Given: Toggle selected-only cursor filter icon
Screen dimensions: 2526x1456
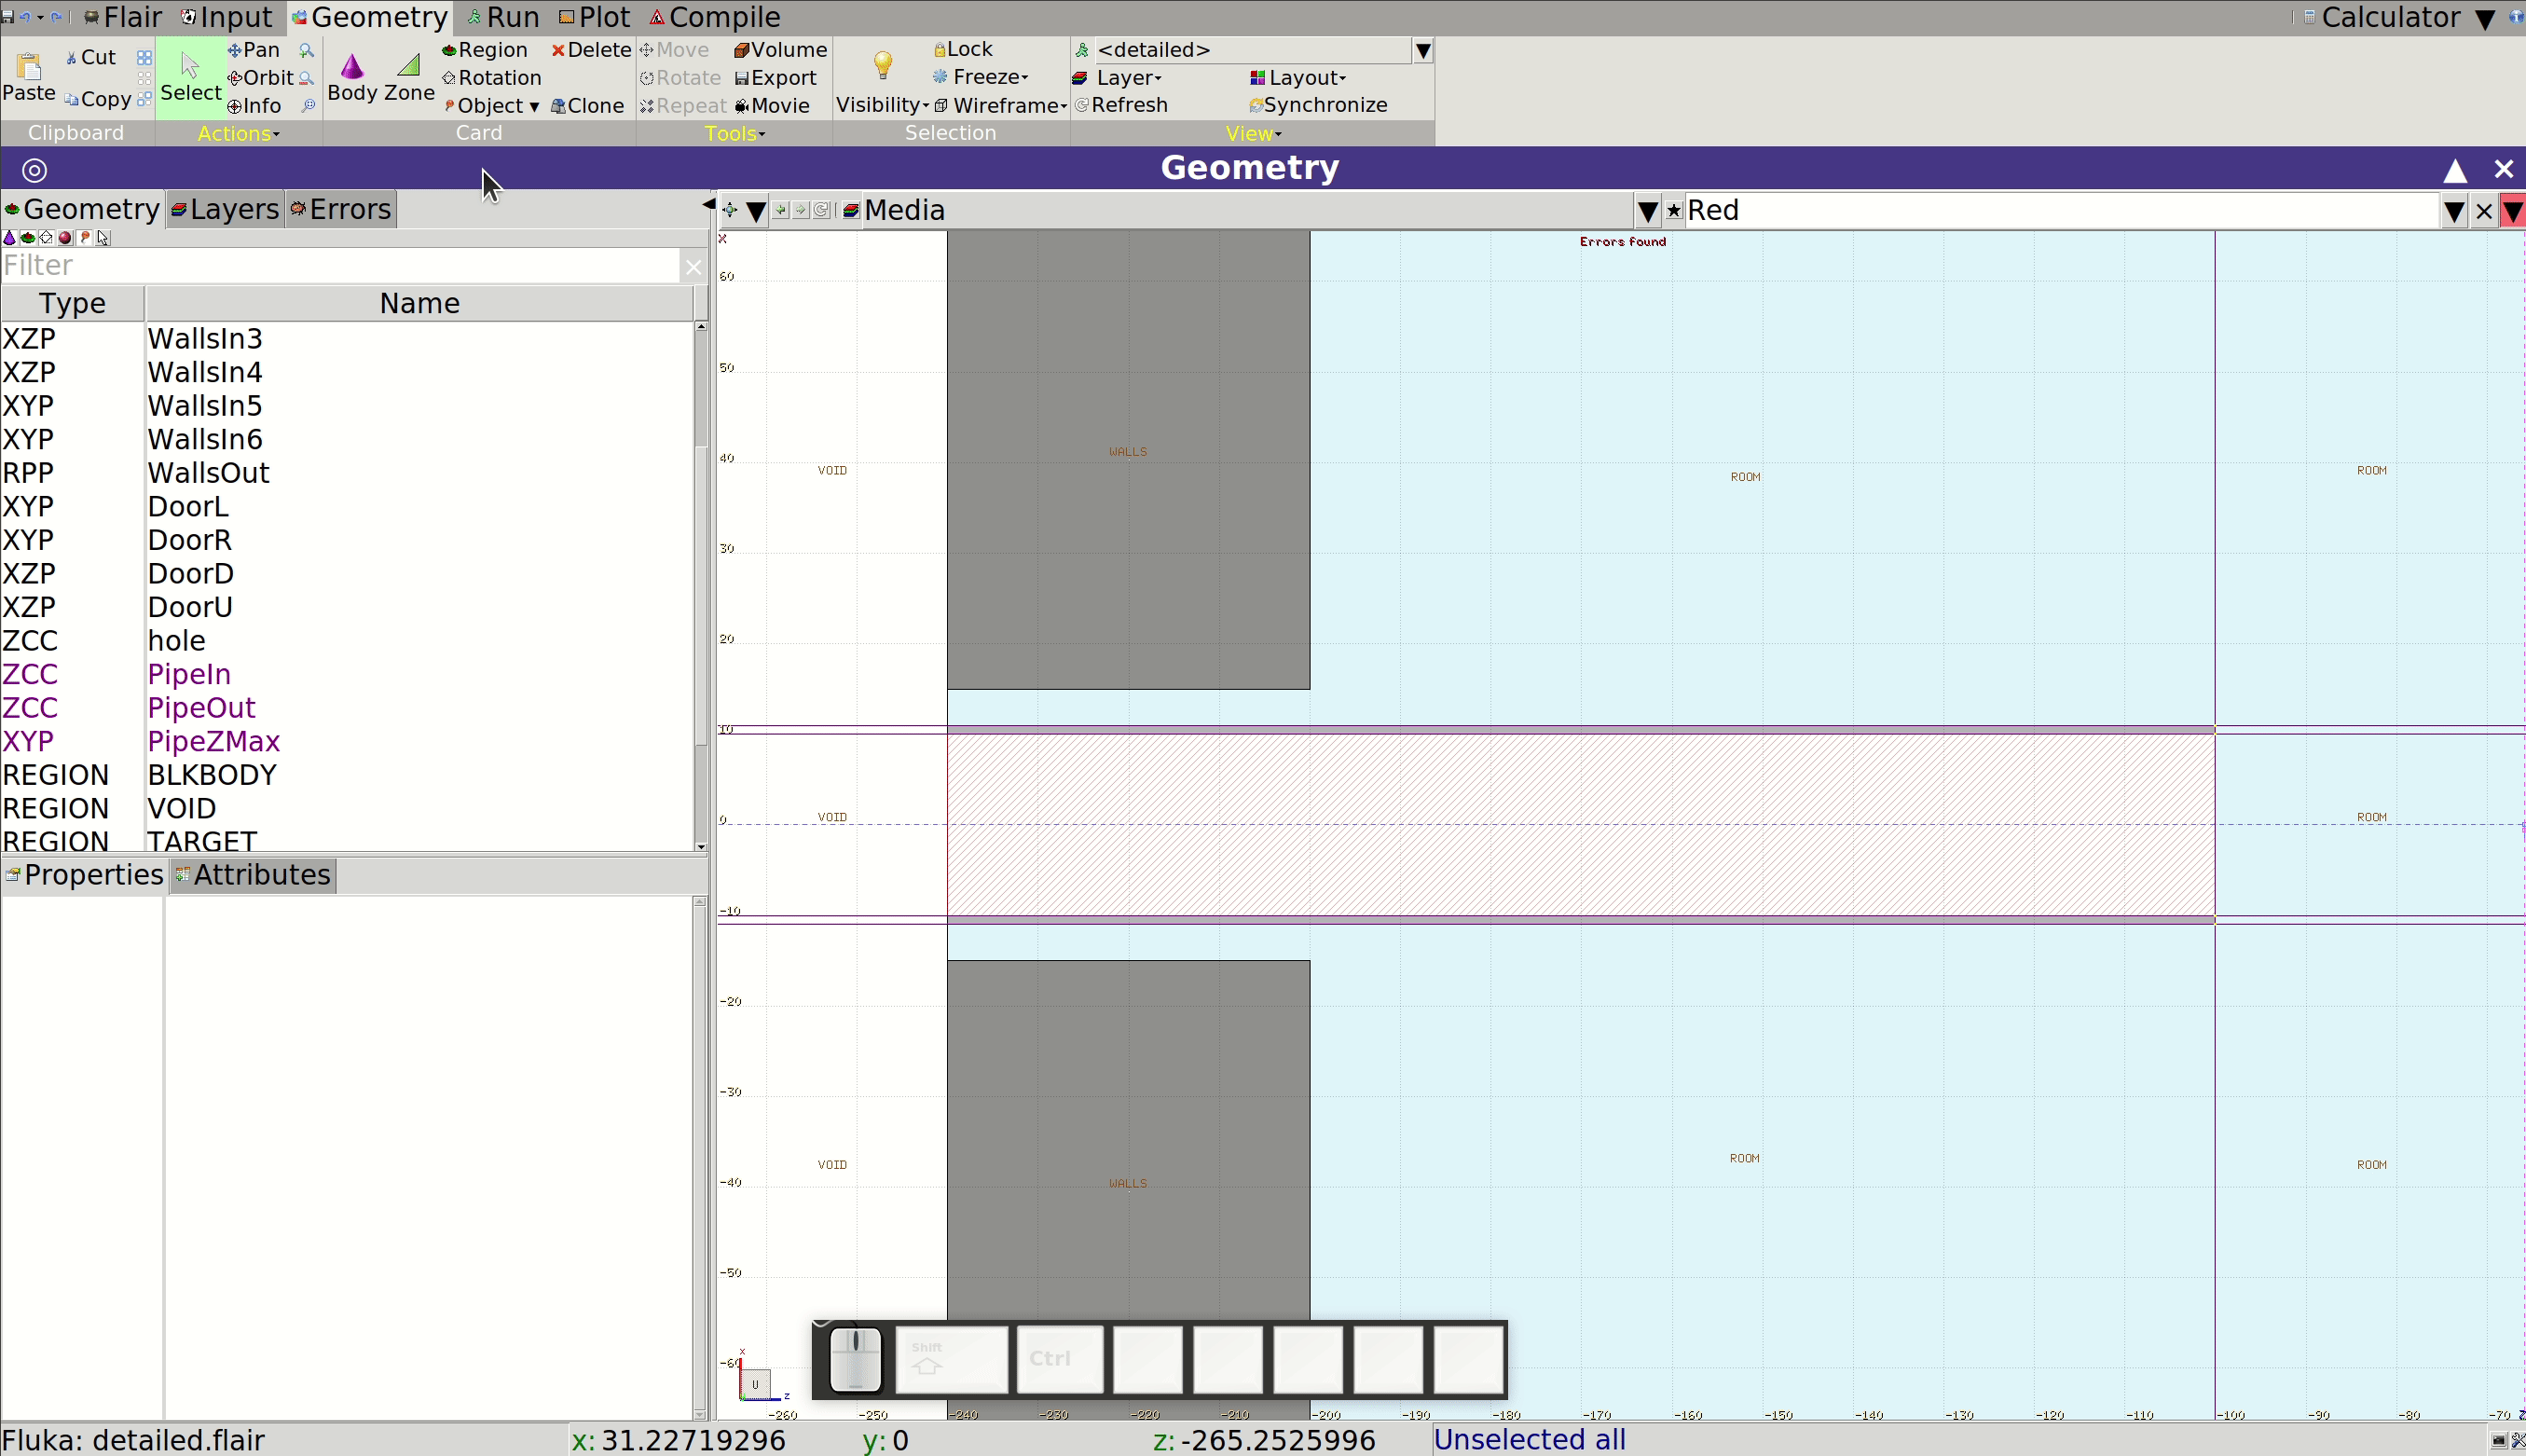Looking at the screenshot, I should pos(103,238).
